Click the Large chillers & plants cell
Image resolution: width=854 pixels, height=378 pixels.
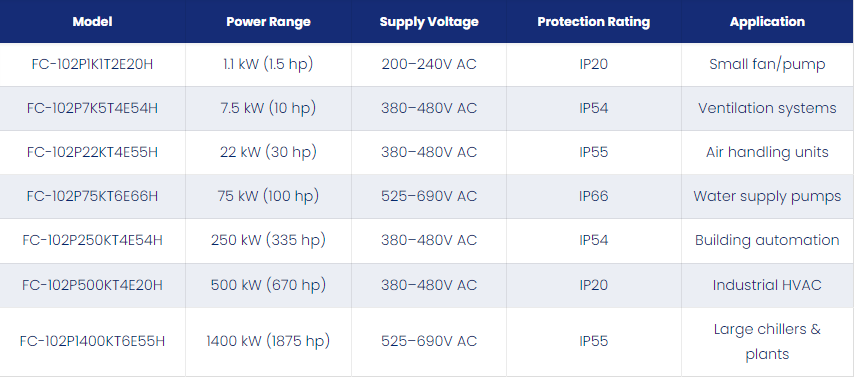(767, 342)
